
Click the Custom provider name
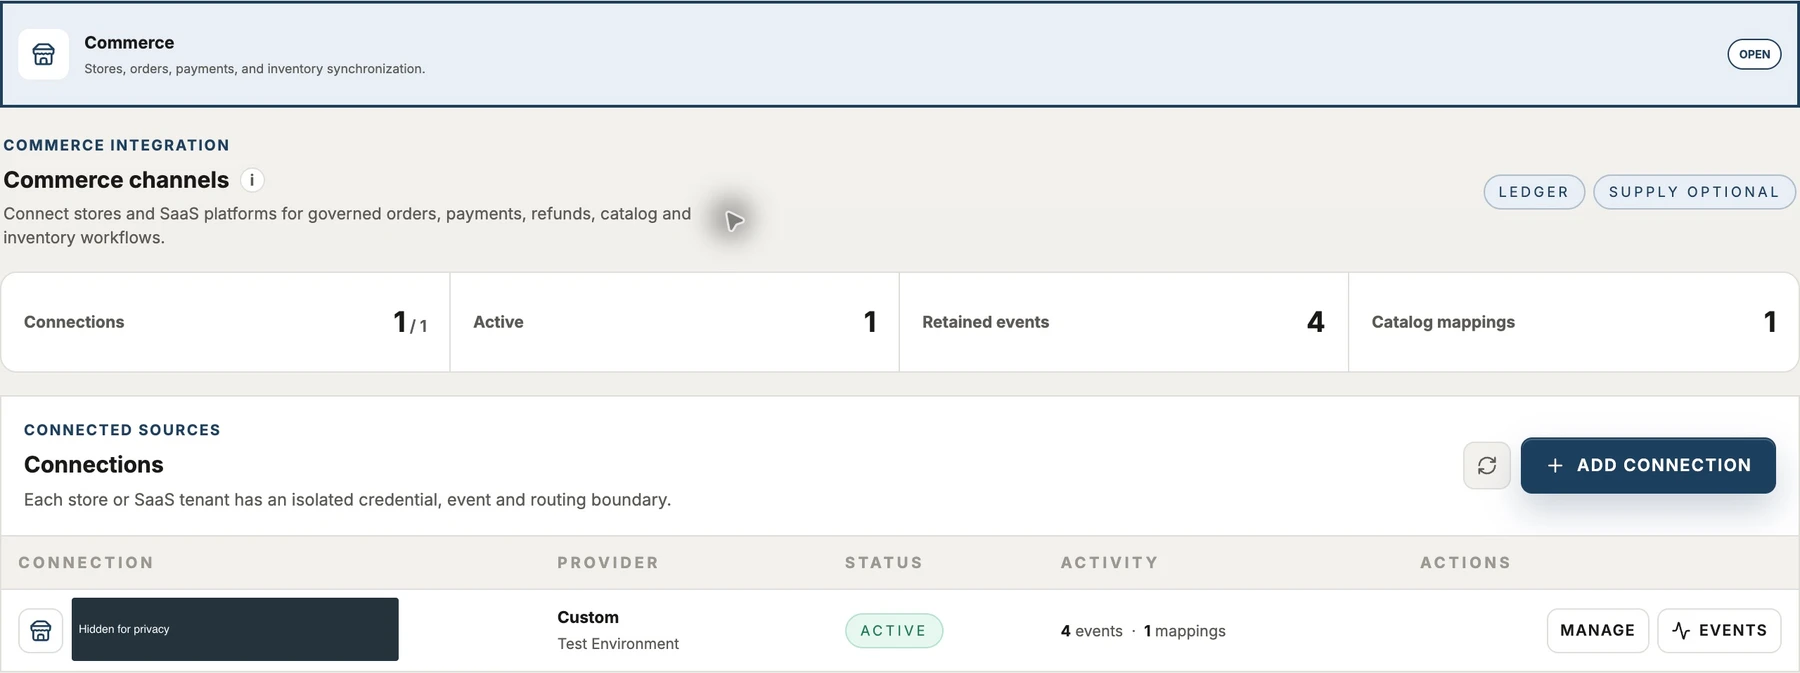pyautogui.click(x=588, y=617)
